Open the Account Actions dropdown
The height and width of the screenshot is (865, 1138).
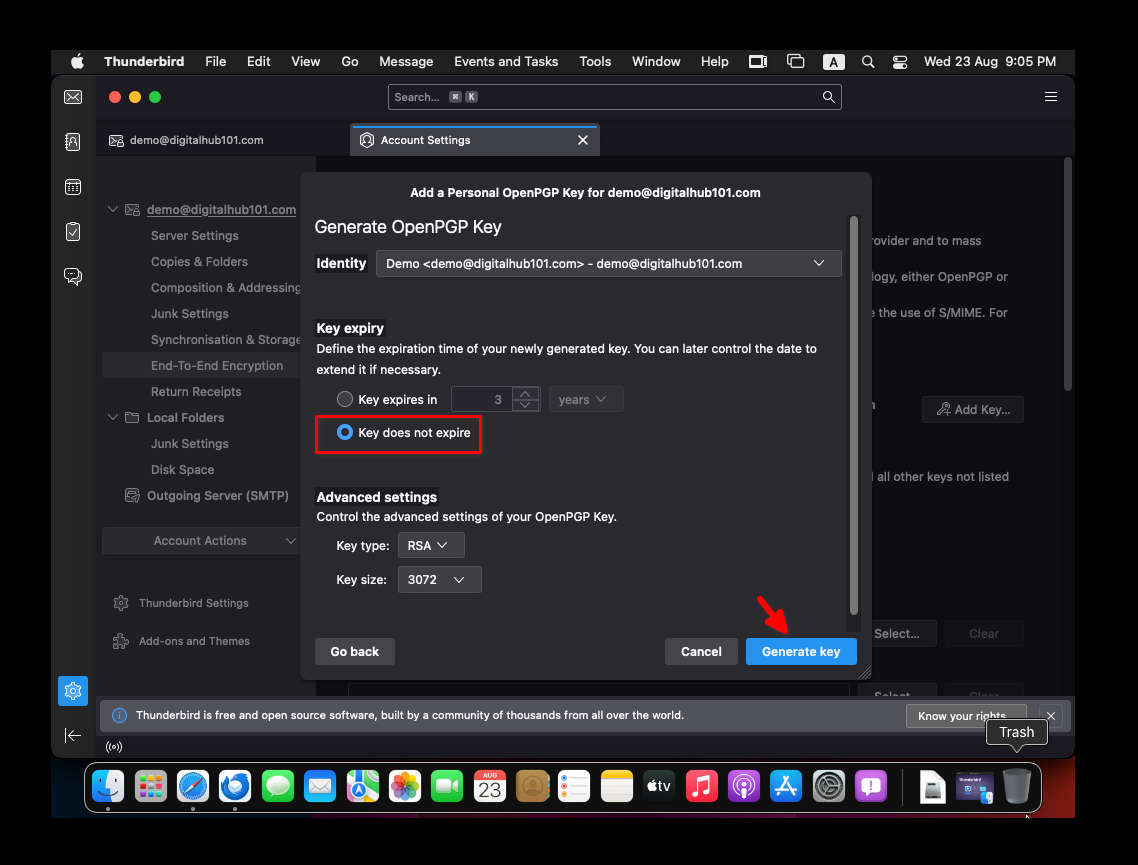[x=200, y=541]
